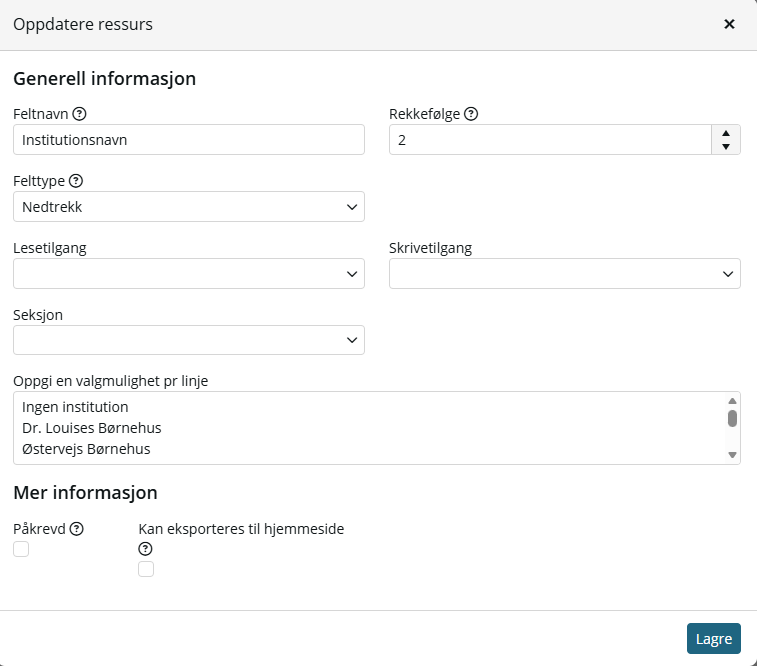This screenshot has height=666, width=757.
Task: Click the 'Ingen institution' line
Action: [x=75, y=407]
